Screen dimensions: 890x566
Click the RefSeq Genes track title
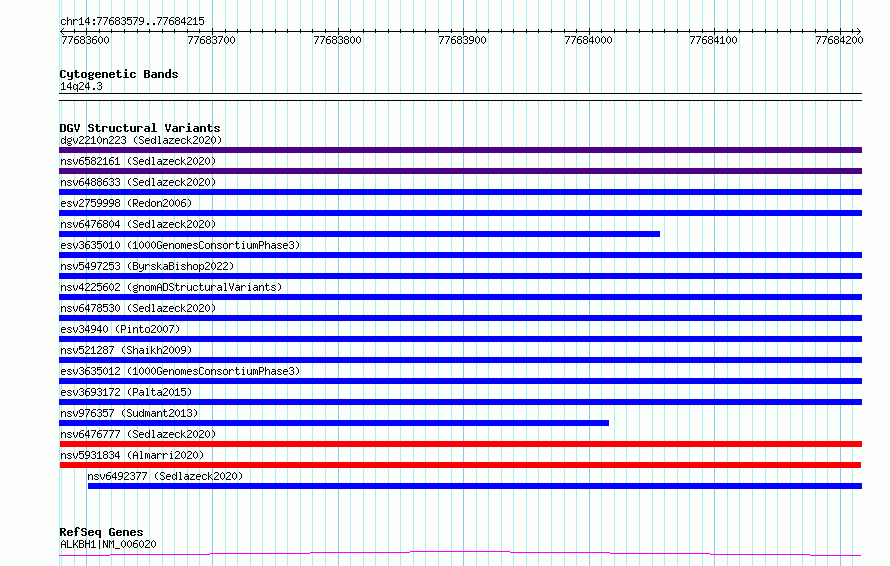101,532
